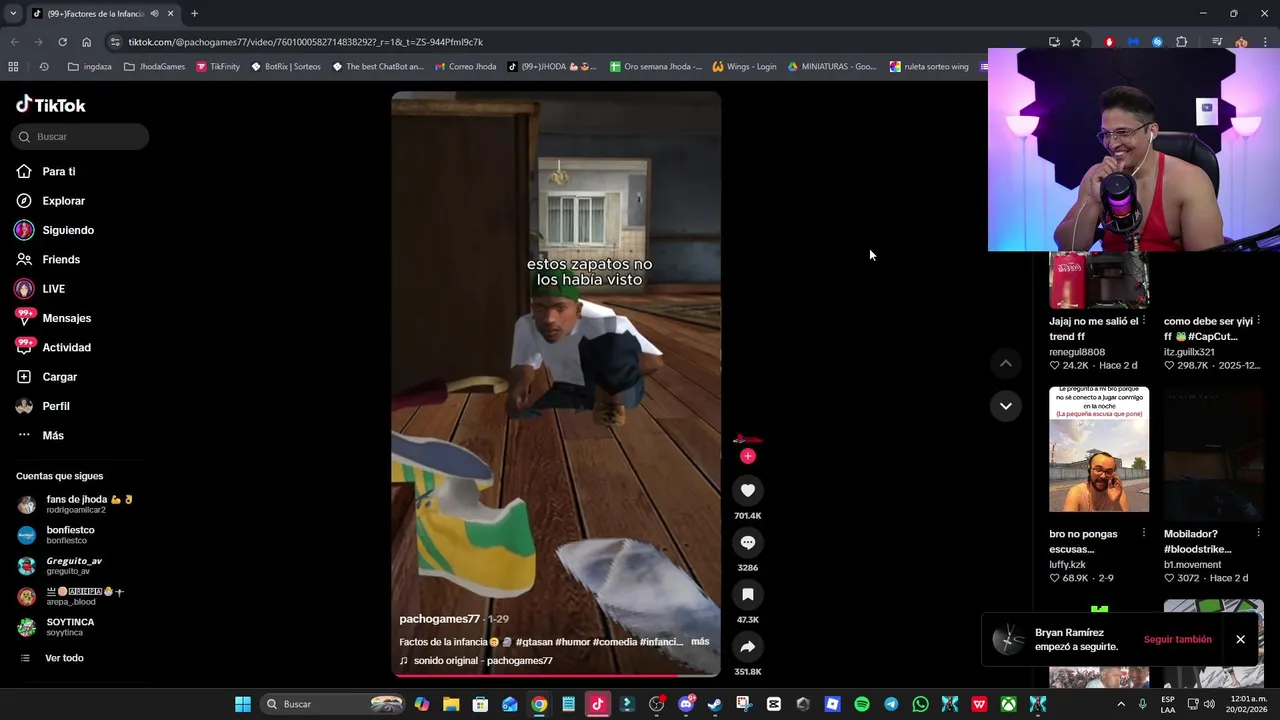Open Steam from the taskbar

(715, 704)
